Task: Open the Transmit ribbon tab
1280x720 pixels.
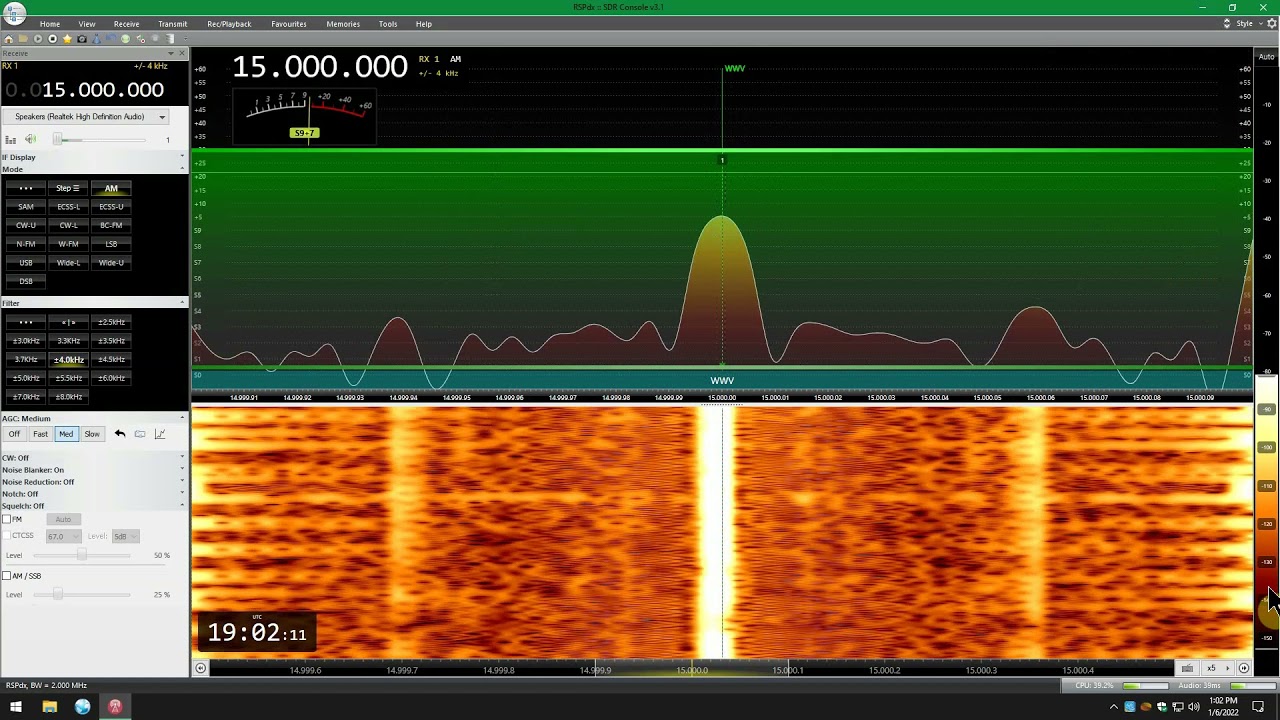Action: [x=172, y=24]
